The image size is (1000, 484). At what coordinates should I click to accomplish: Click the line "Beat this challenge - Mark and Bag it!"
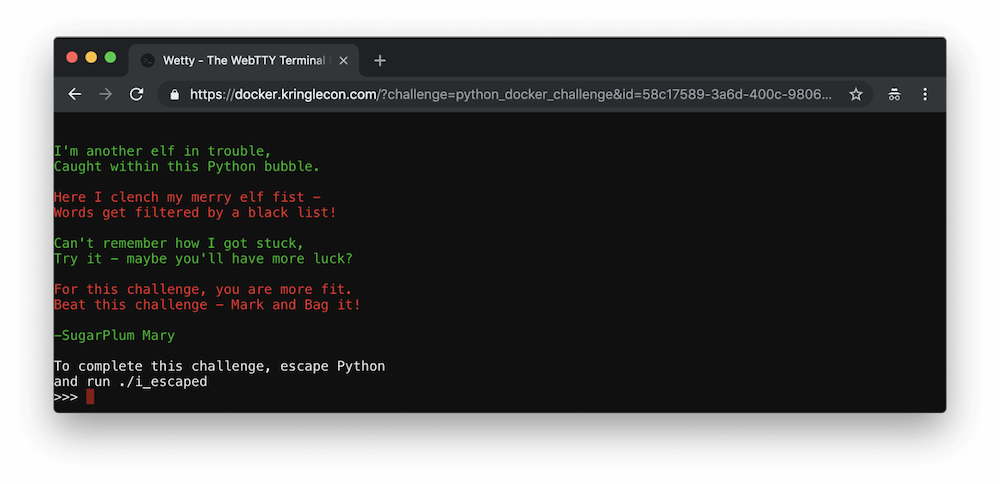207,305
